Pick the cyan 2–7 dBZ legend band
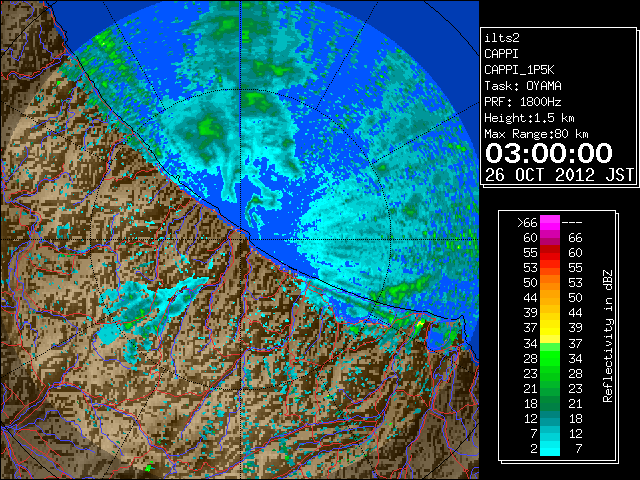The image size is (640, 480). [550, 448]
